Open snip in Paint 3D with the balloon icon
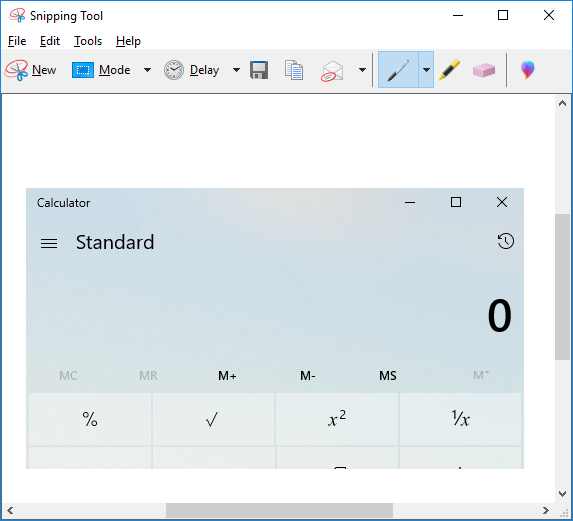The image size is (573, 521). (x=527, y=70)
